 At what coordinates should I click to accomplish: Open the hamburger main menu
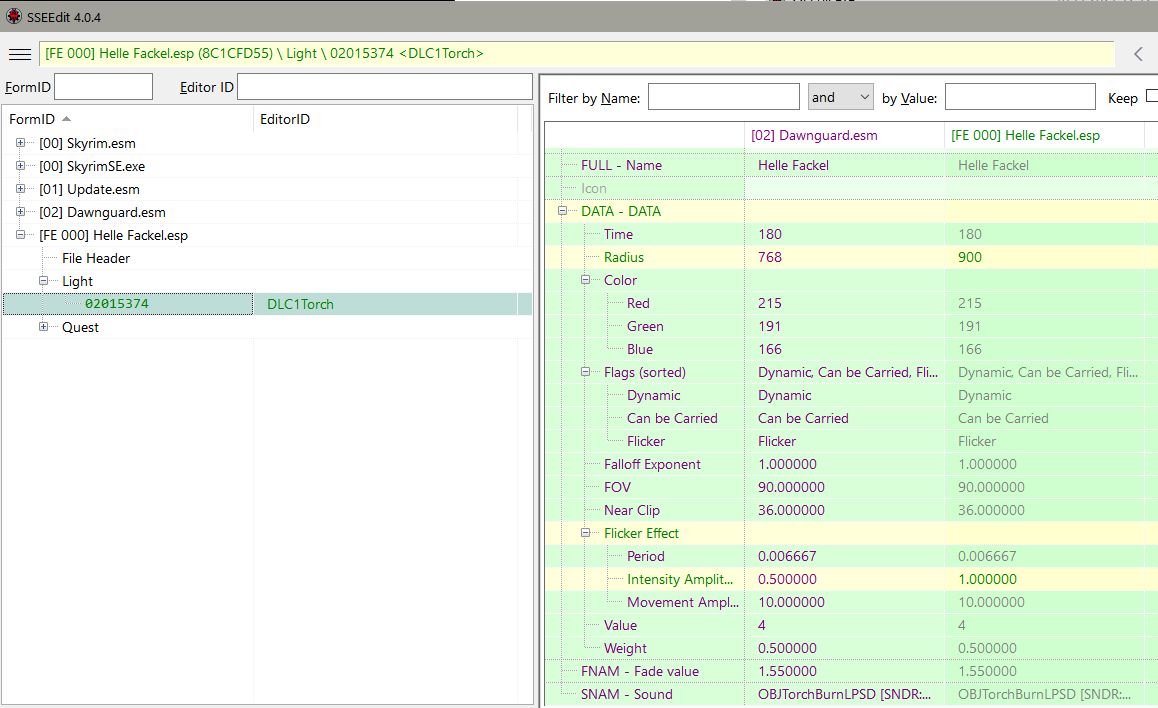coord(19,54)
